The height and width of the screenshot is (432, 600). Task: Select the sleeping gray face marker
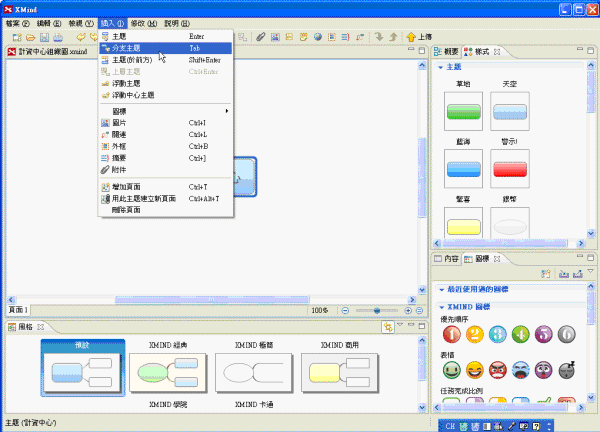tap(566, 370)
